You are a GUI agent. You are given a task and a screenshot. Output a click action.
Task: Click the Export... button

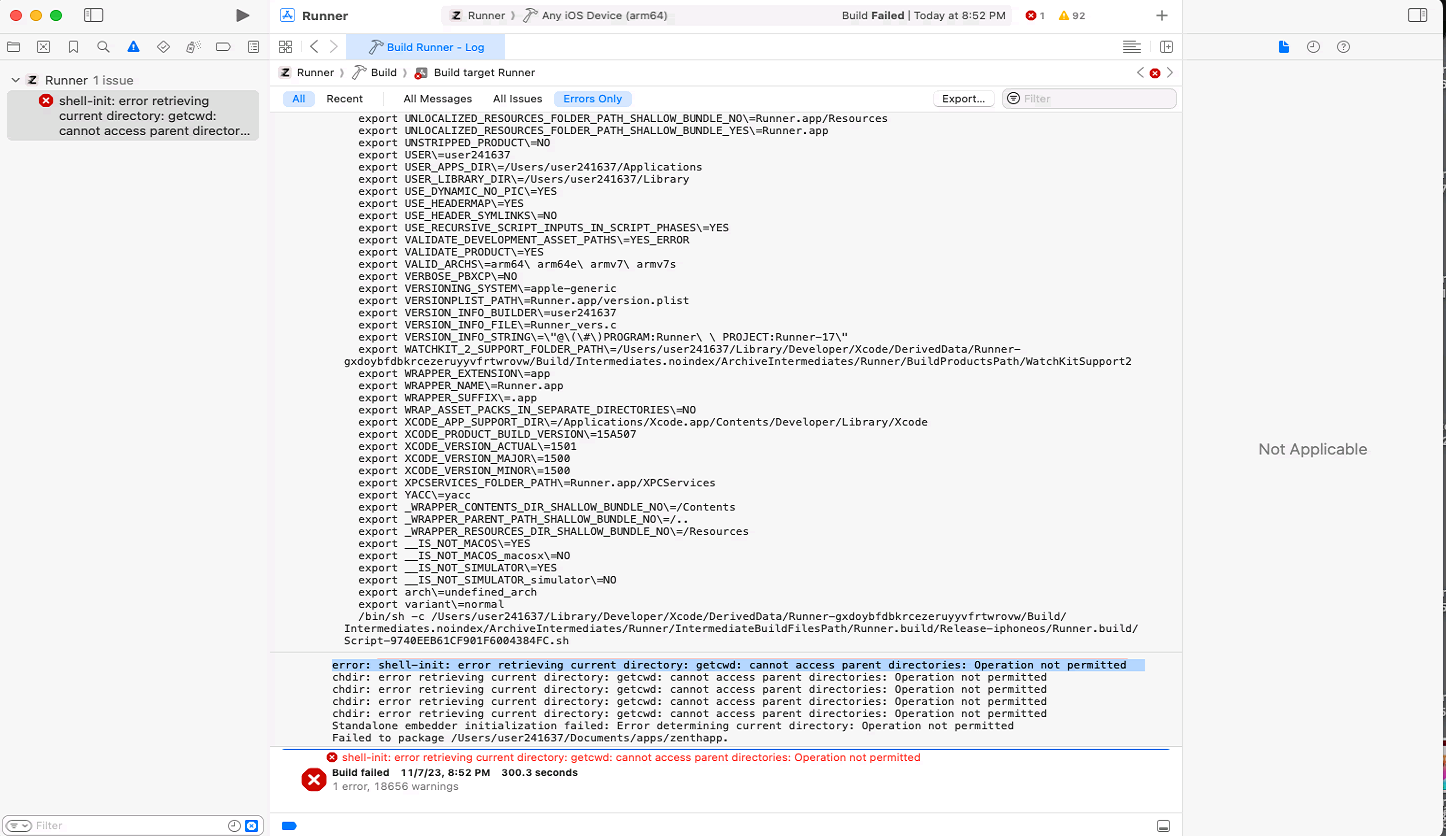coord(964,99)
